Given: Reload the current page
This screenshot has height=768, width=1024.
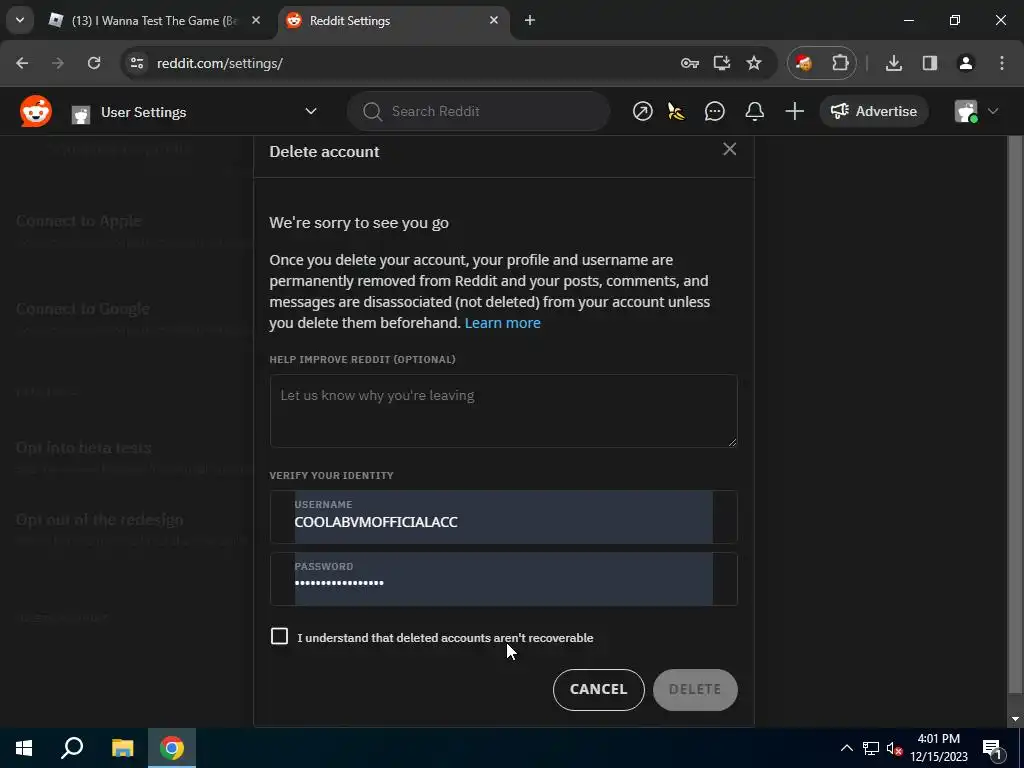Looking at the screenshot, I should tap(94, 63).
